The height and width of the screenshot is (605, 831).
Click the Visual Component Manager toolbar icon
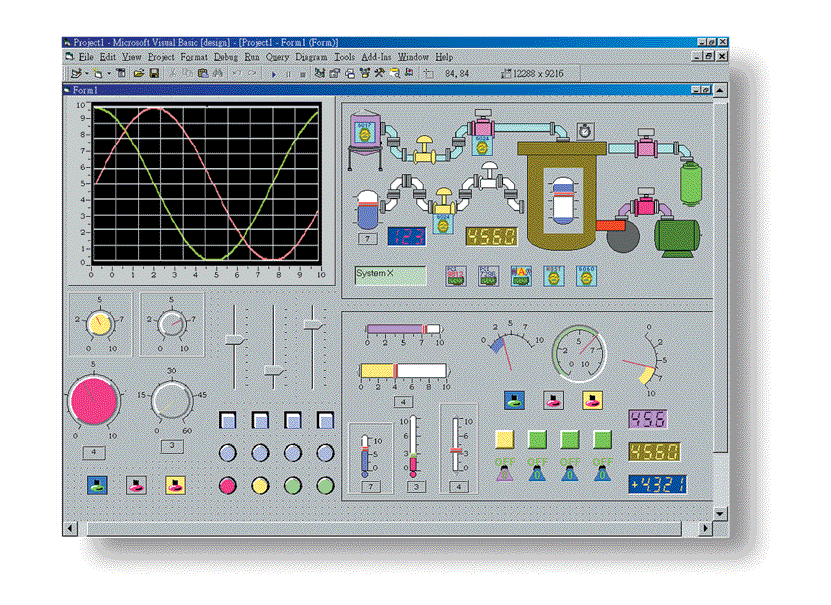click(x=409, y=73)
